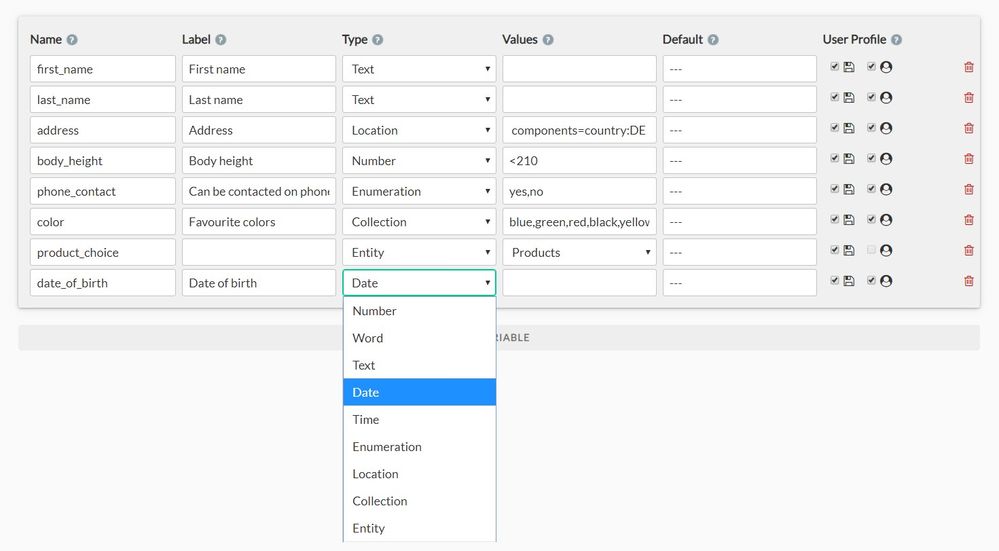
Task: Toggle the save checkbox for last_name
Action: pos(835,97)
